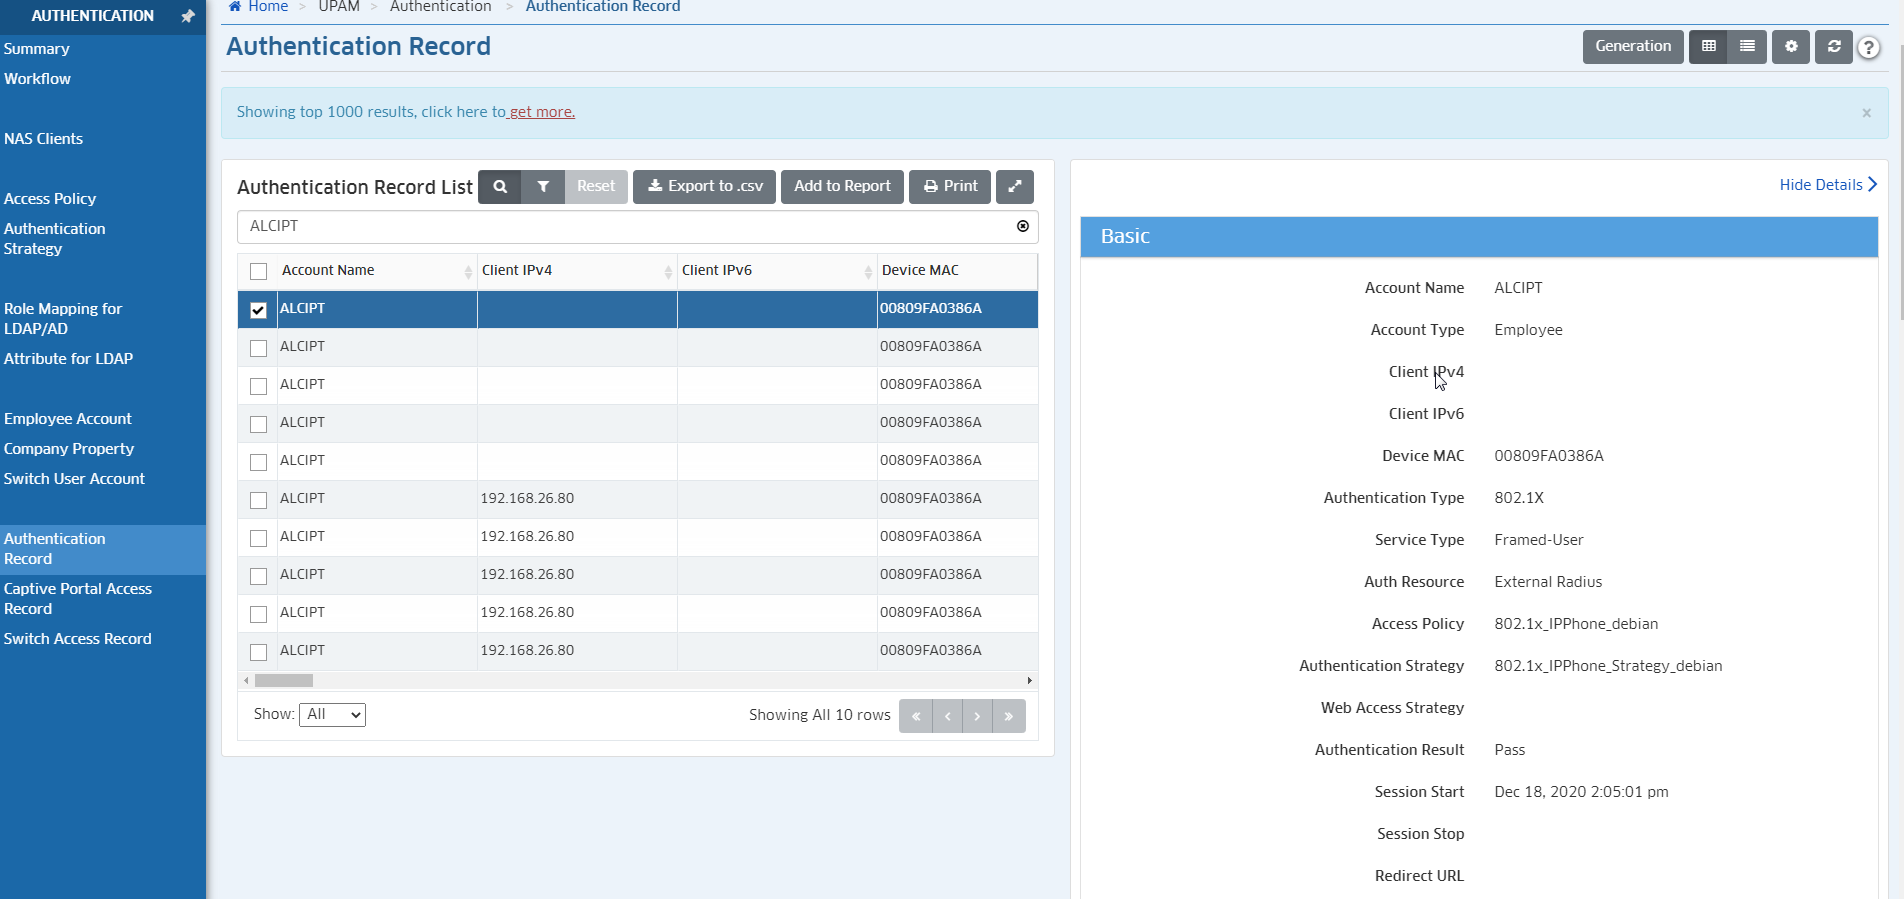This screenshot has width=1904, height=899.
Task: Open Captive Portal Access Record menu
Action: click(78, 599)
